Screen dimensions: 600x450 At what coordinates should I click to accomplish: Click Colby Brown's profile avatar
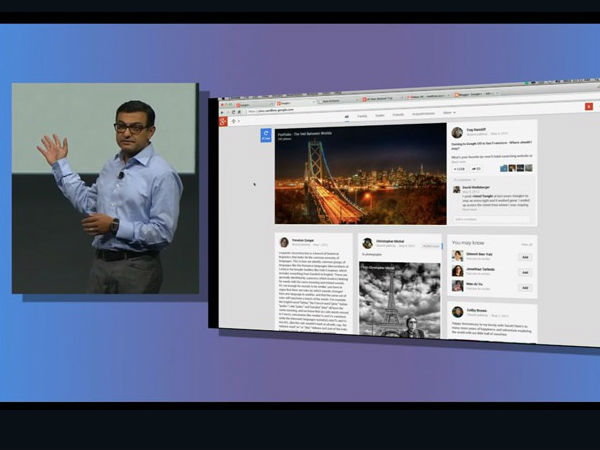457,312
